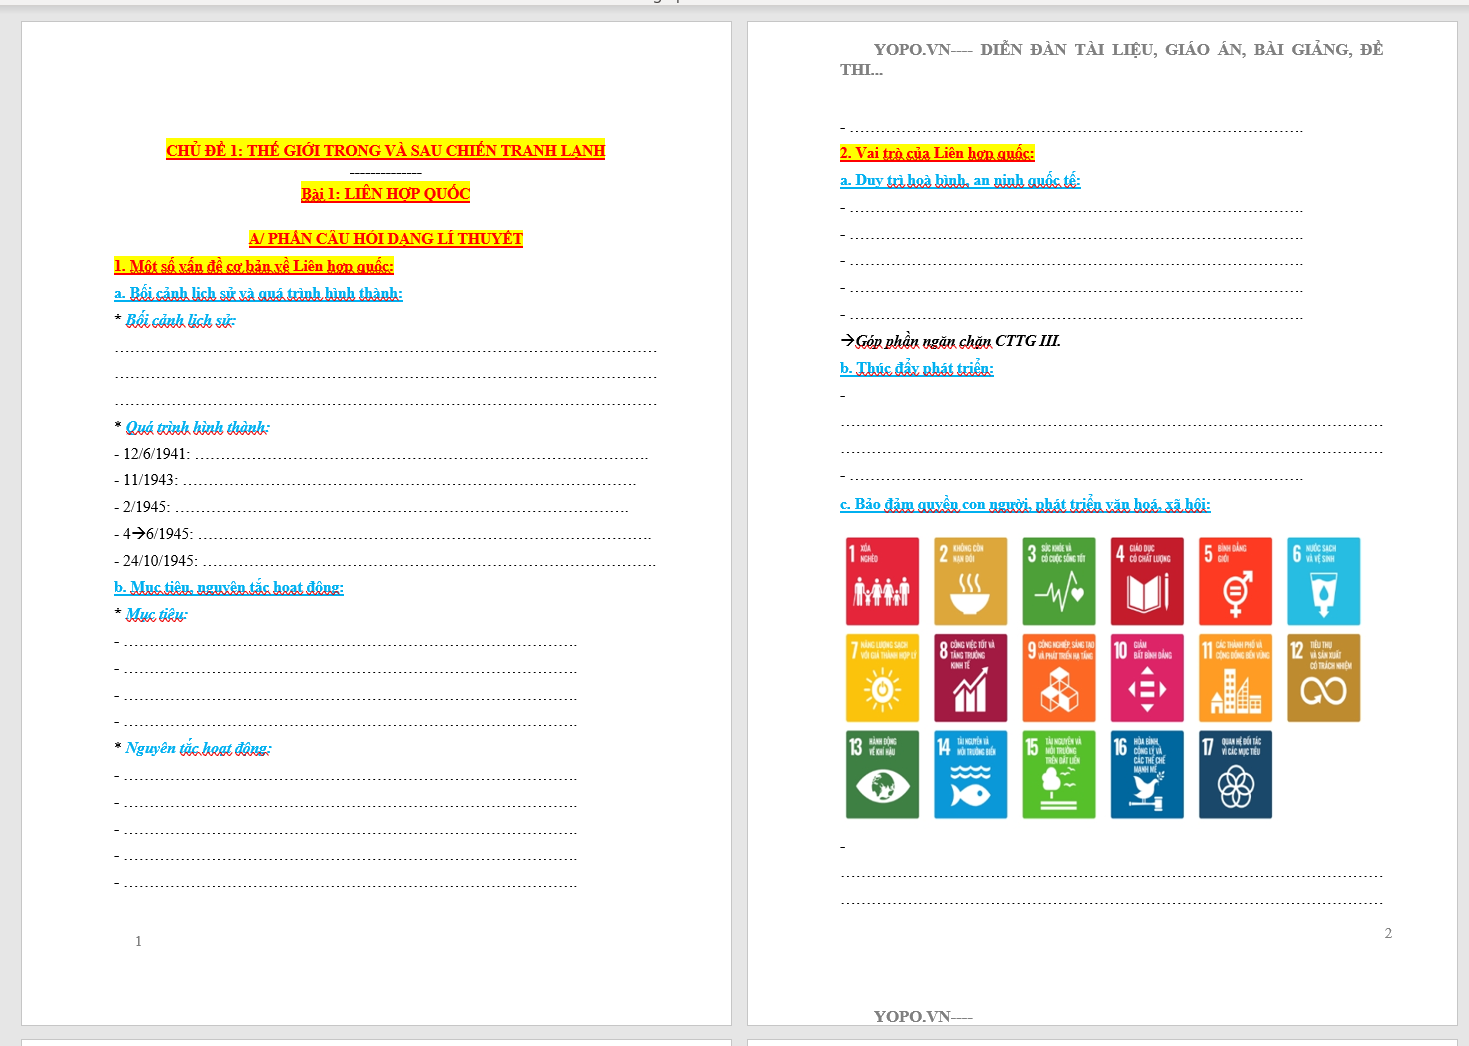Select heading 'A/ PHẦN CÂU HỎI DẠNG LÍ THUYẾT'
The width and height of the screenshot is (1469, 1046).
(x=385, y=238)
